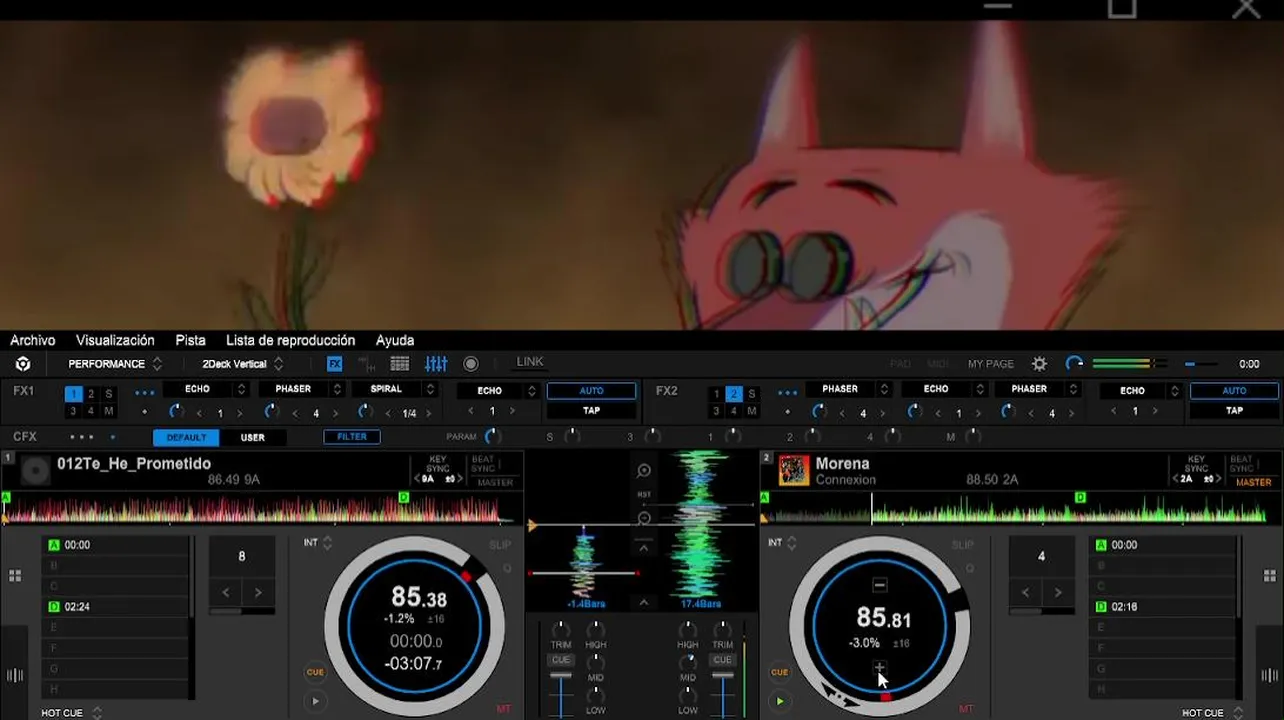Open the 2Deck Vertical layout dropdown
Screen dimensions: 1284x720
[x=243, y=364]
